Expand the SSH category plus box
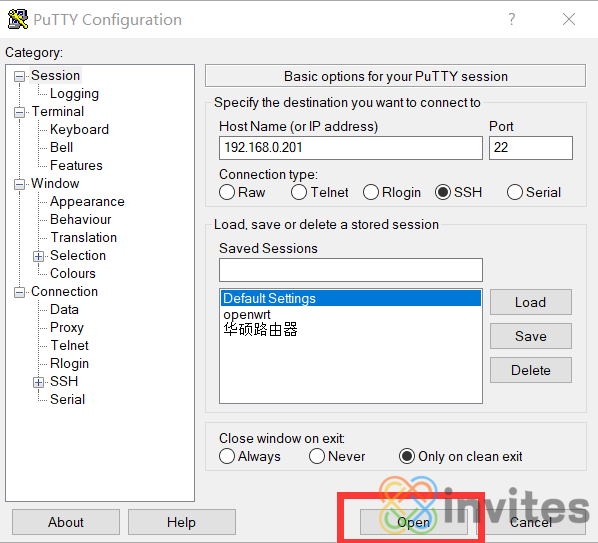The height and width of the screenshot is (543, 598). click(38, 382)
